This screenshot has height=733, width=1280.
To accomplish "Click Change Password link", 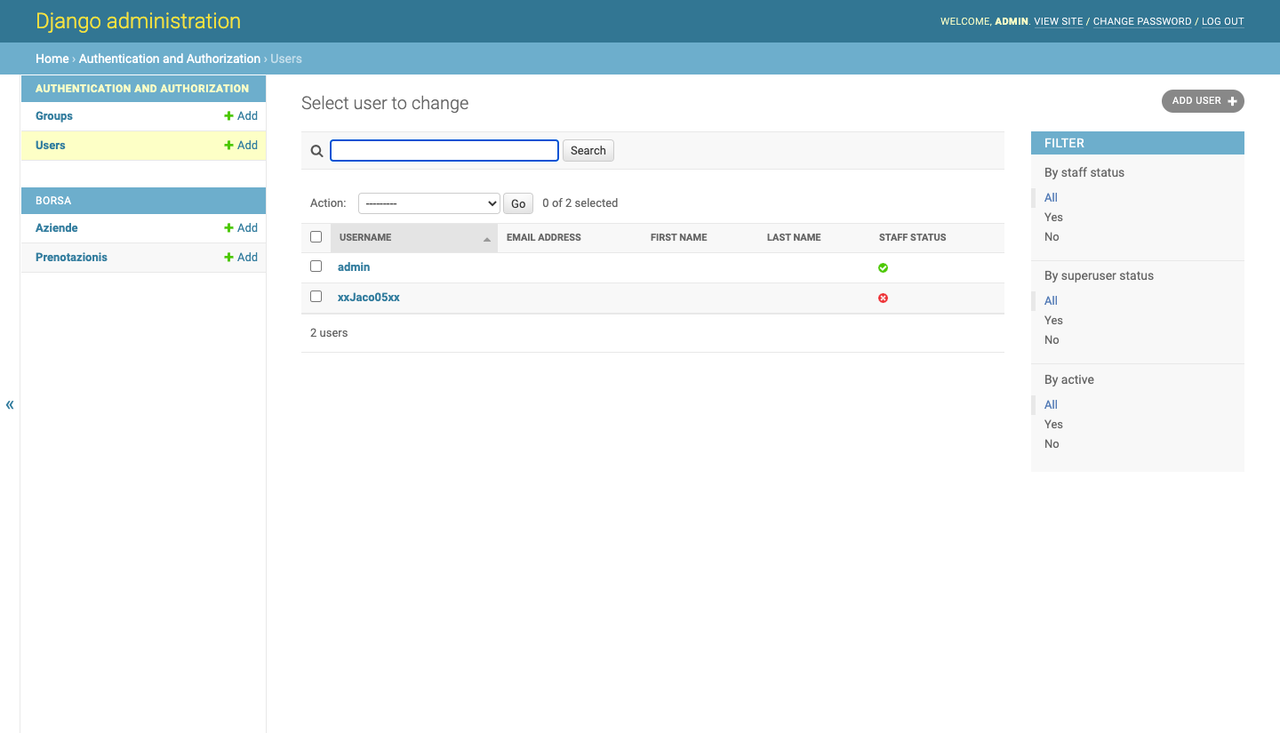I will coord(1142,21).
